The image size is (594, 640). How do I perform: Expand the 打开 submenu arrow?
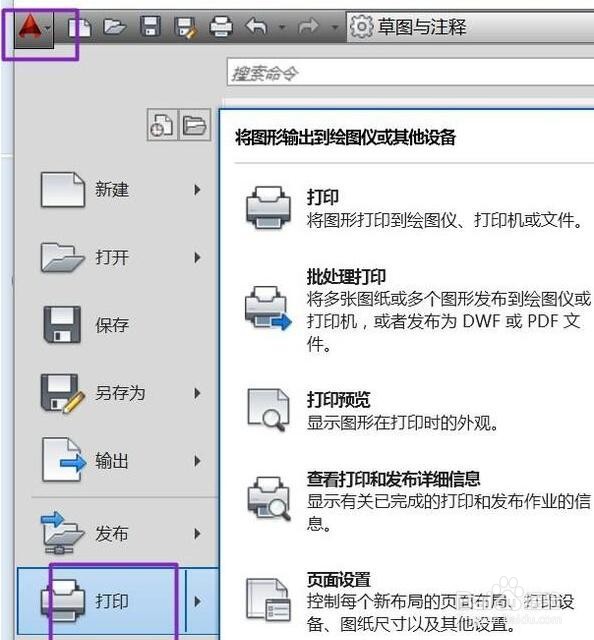[197, 258]
